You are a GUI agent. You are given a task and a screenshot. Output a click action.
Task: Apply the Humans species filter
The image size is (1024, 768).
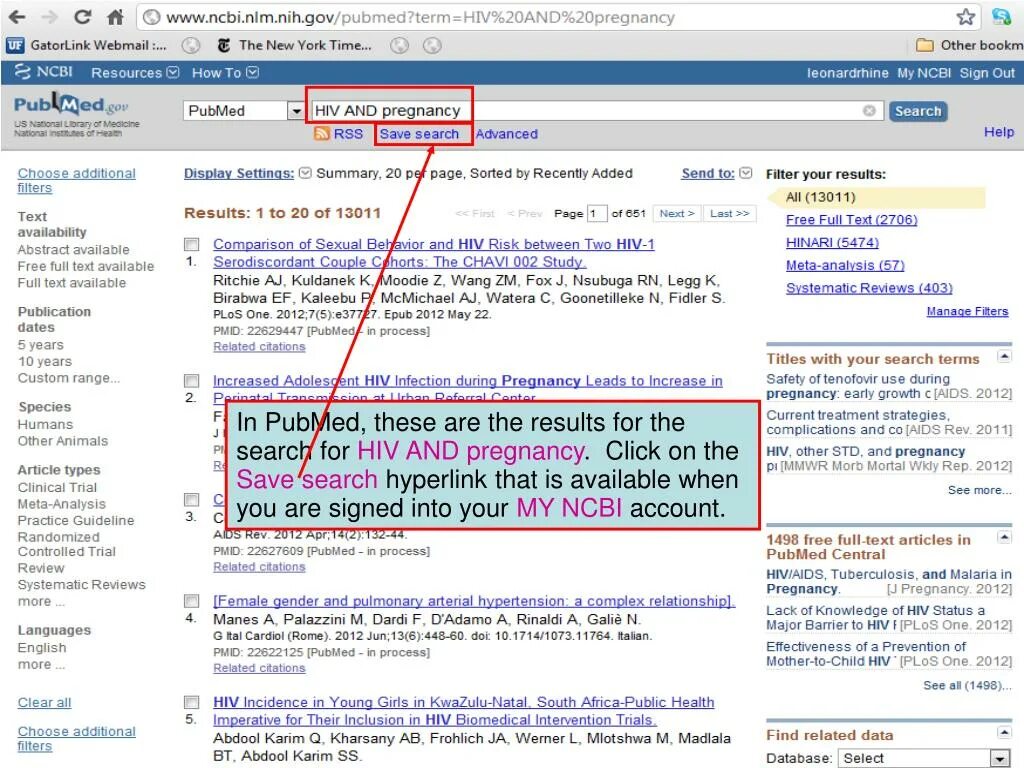(x=45, y=424)
